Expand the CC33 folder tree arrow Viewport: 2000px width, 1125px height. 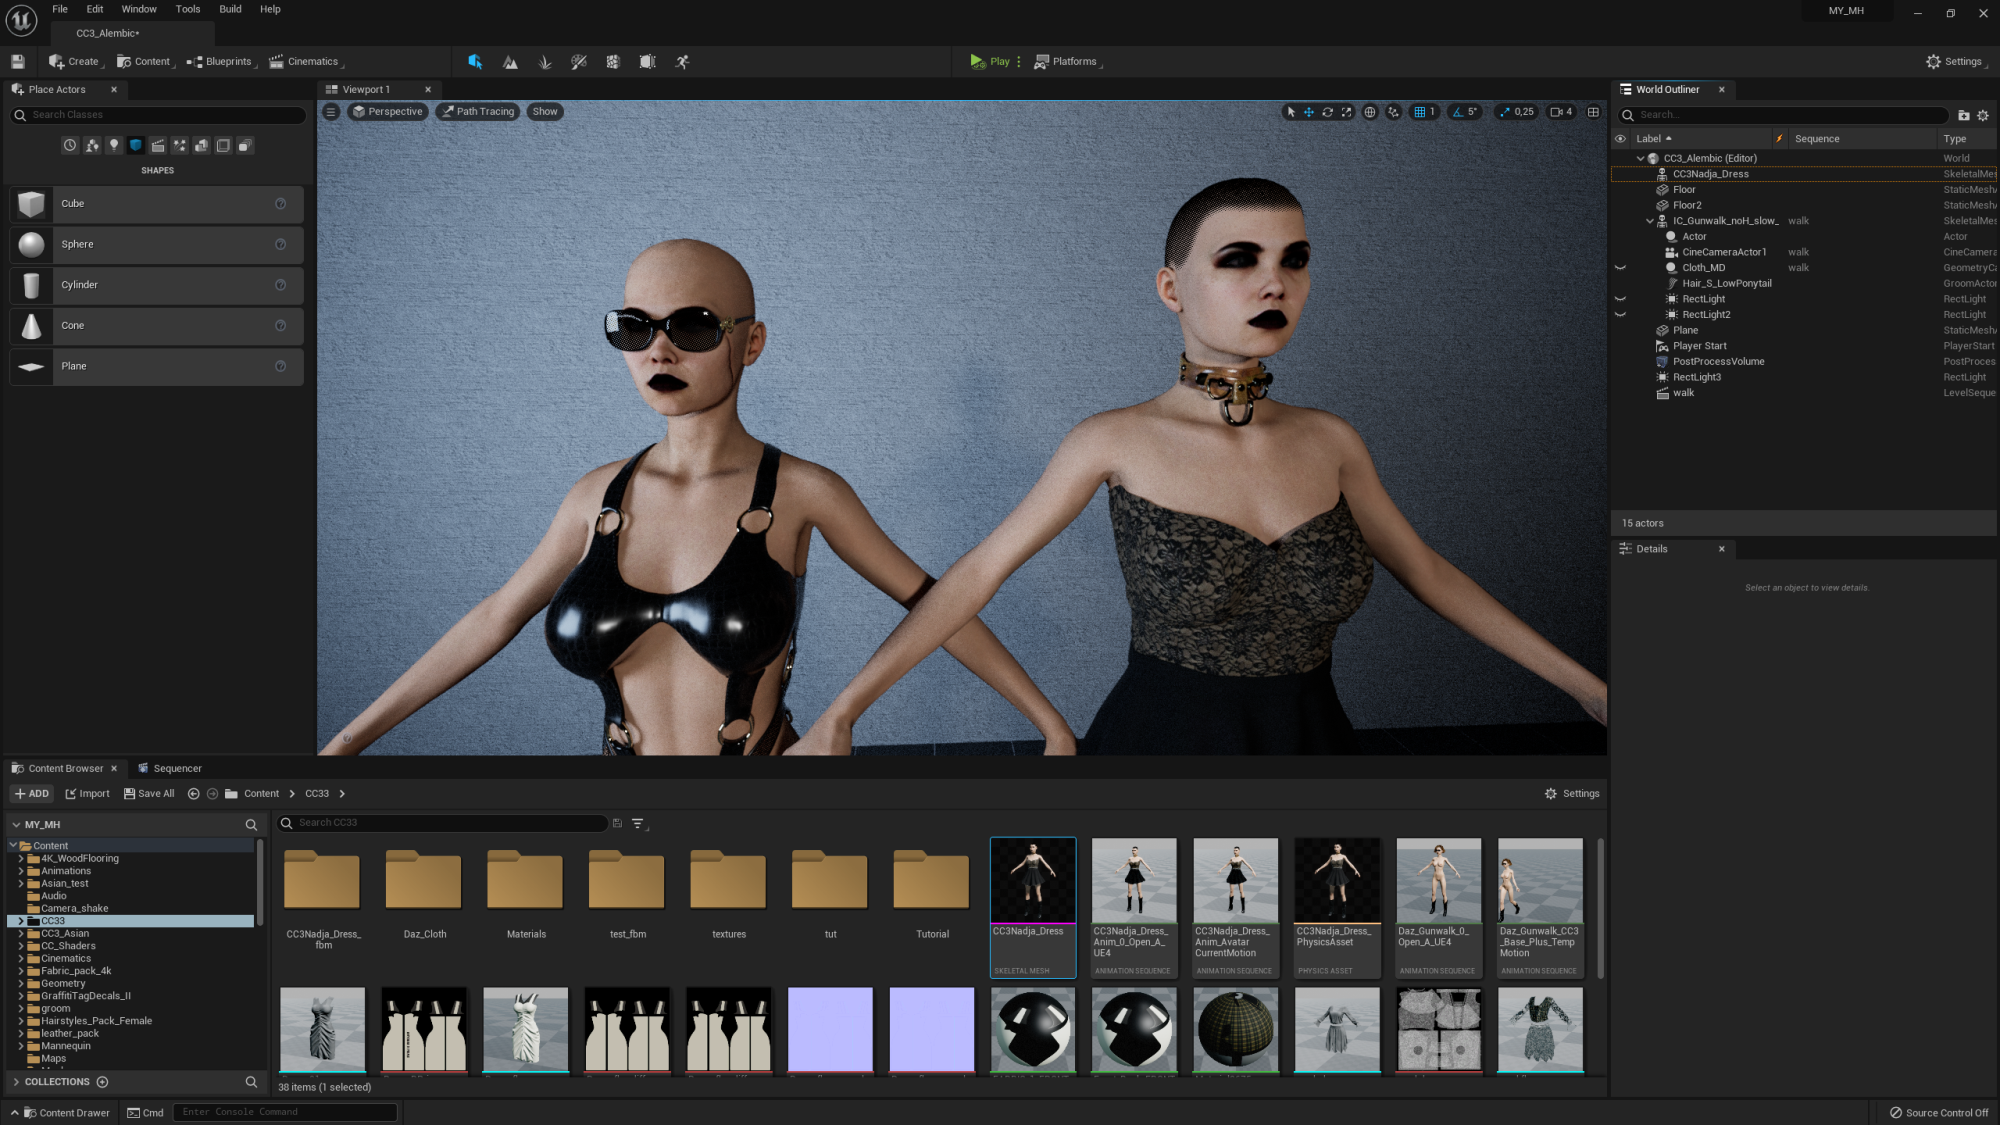pos(20,921)
